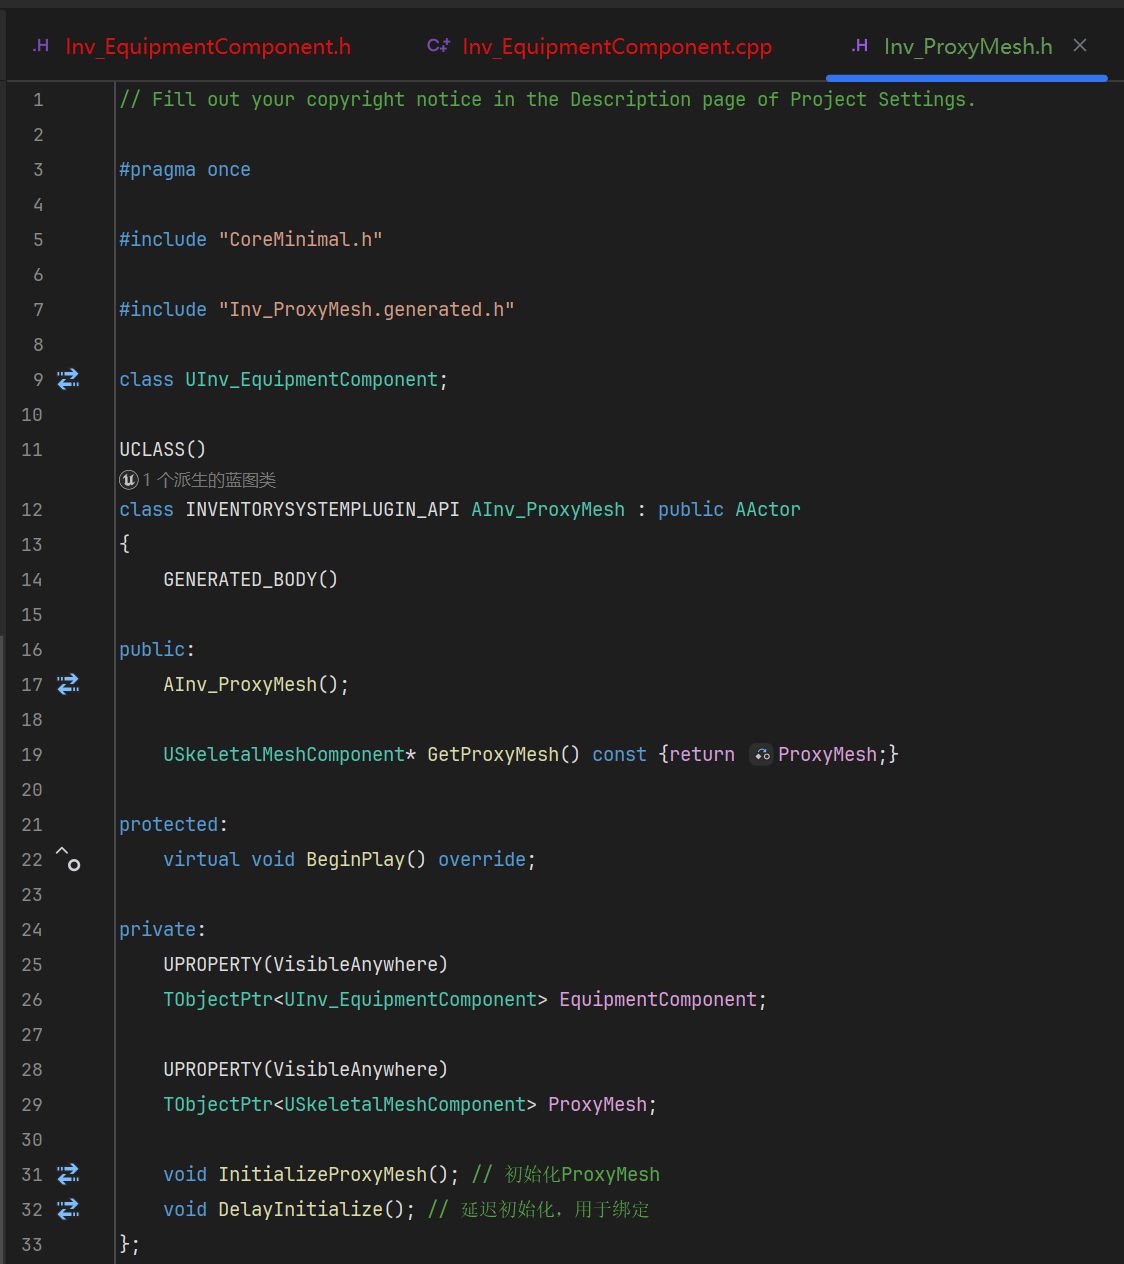The height and width of the screenshot is (1264, 1124).
Task: Click the AInv_ProxyMesh() constructor declaration
Action: click(x=256, y=685)
